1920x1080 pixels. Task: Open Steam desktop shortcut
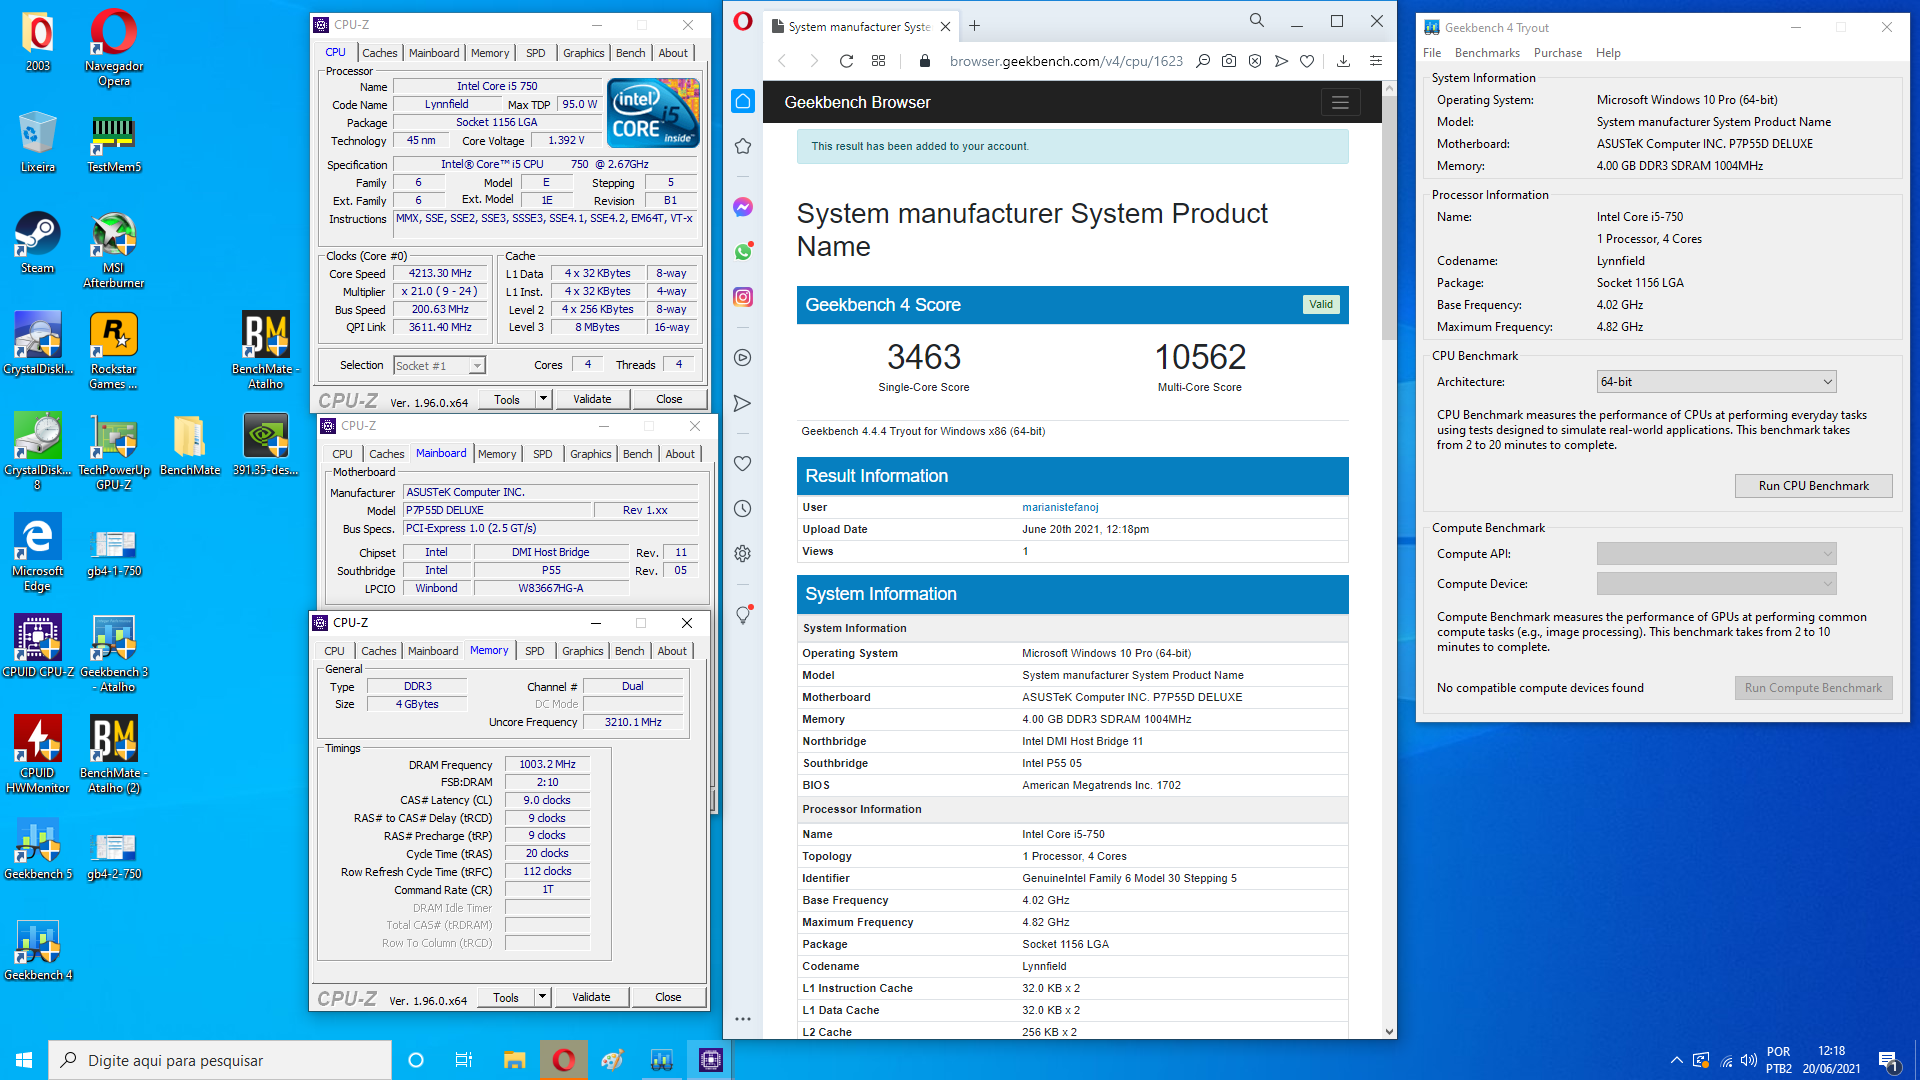(x=37, y=243)
